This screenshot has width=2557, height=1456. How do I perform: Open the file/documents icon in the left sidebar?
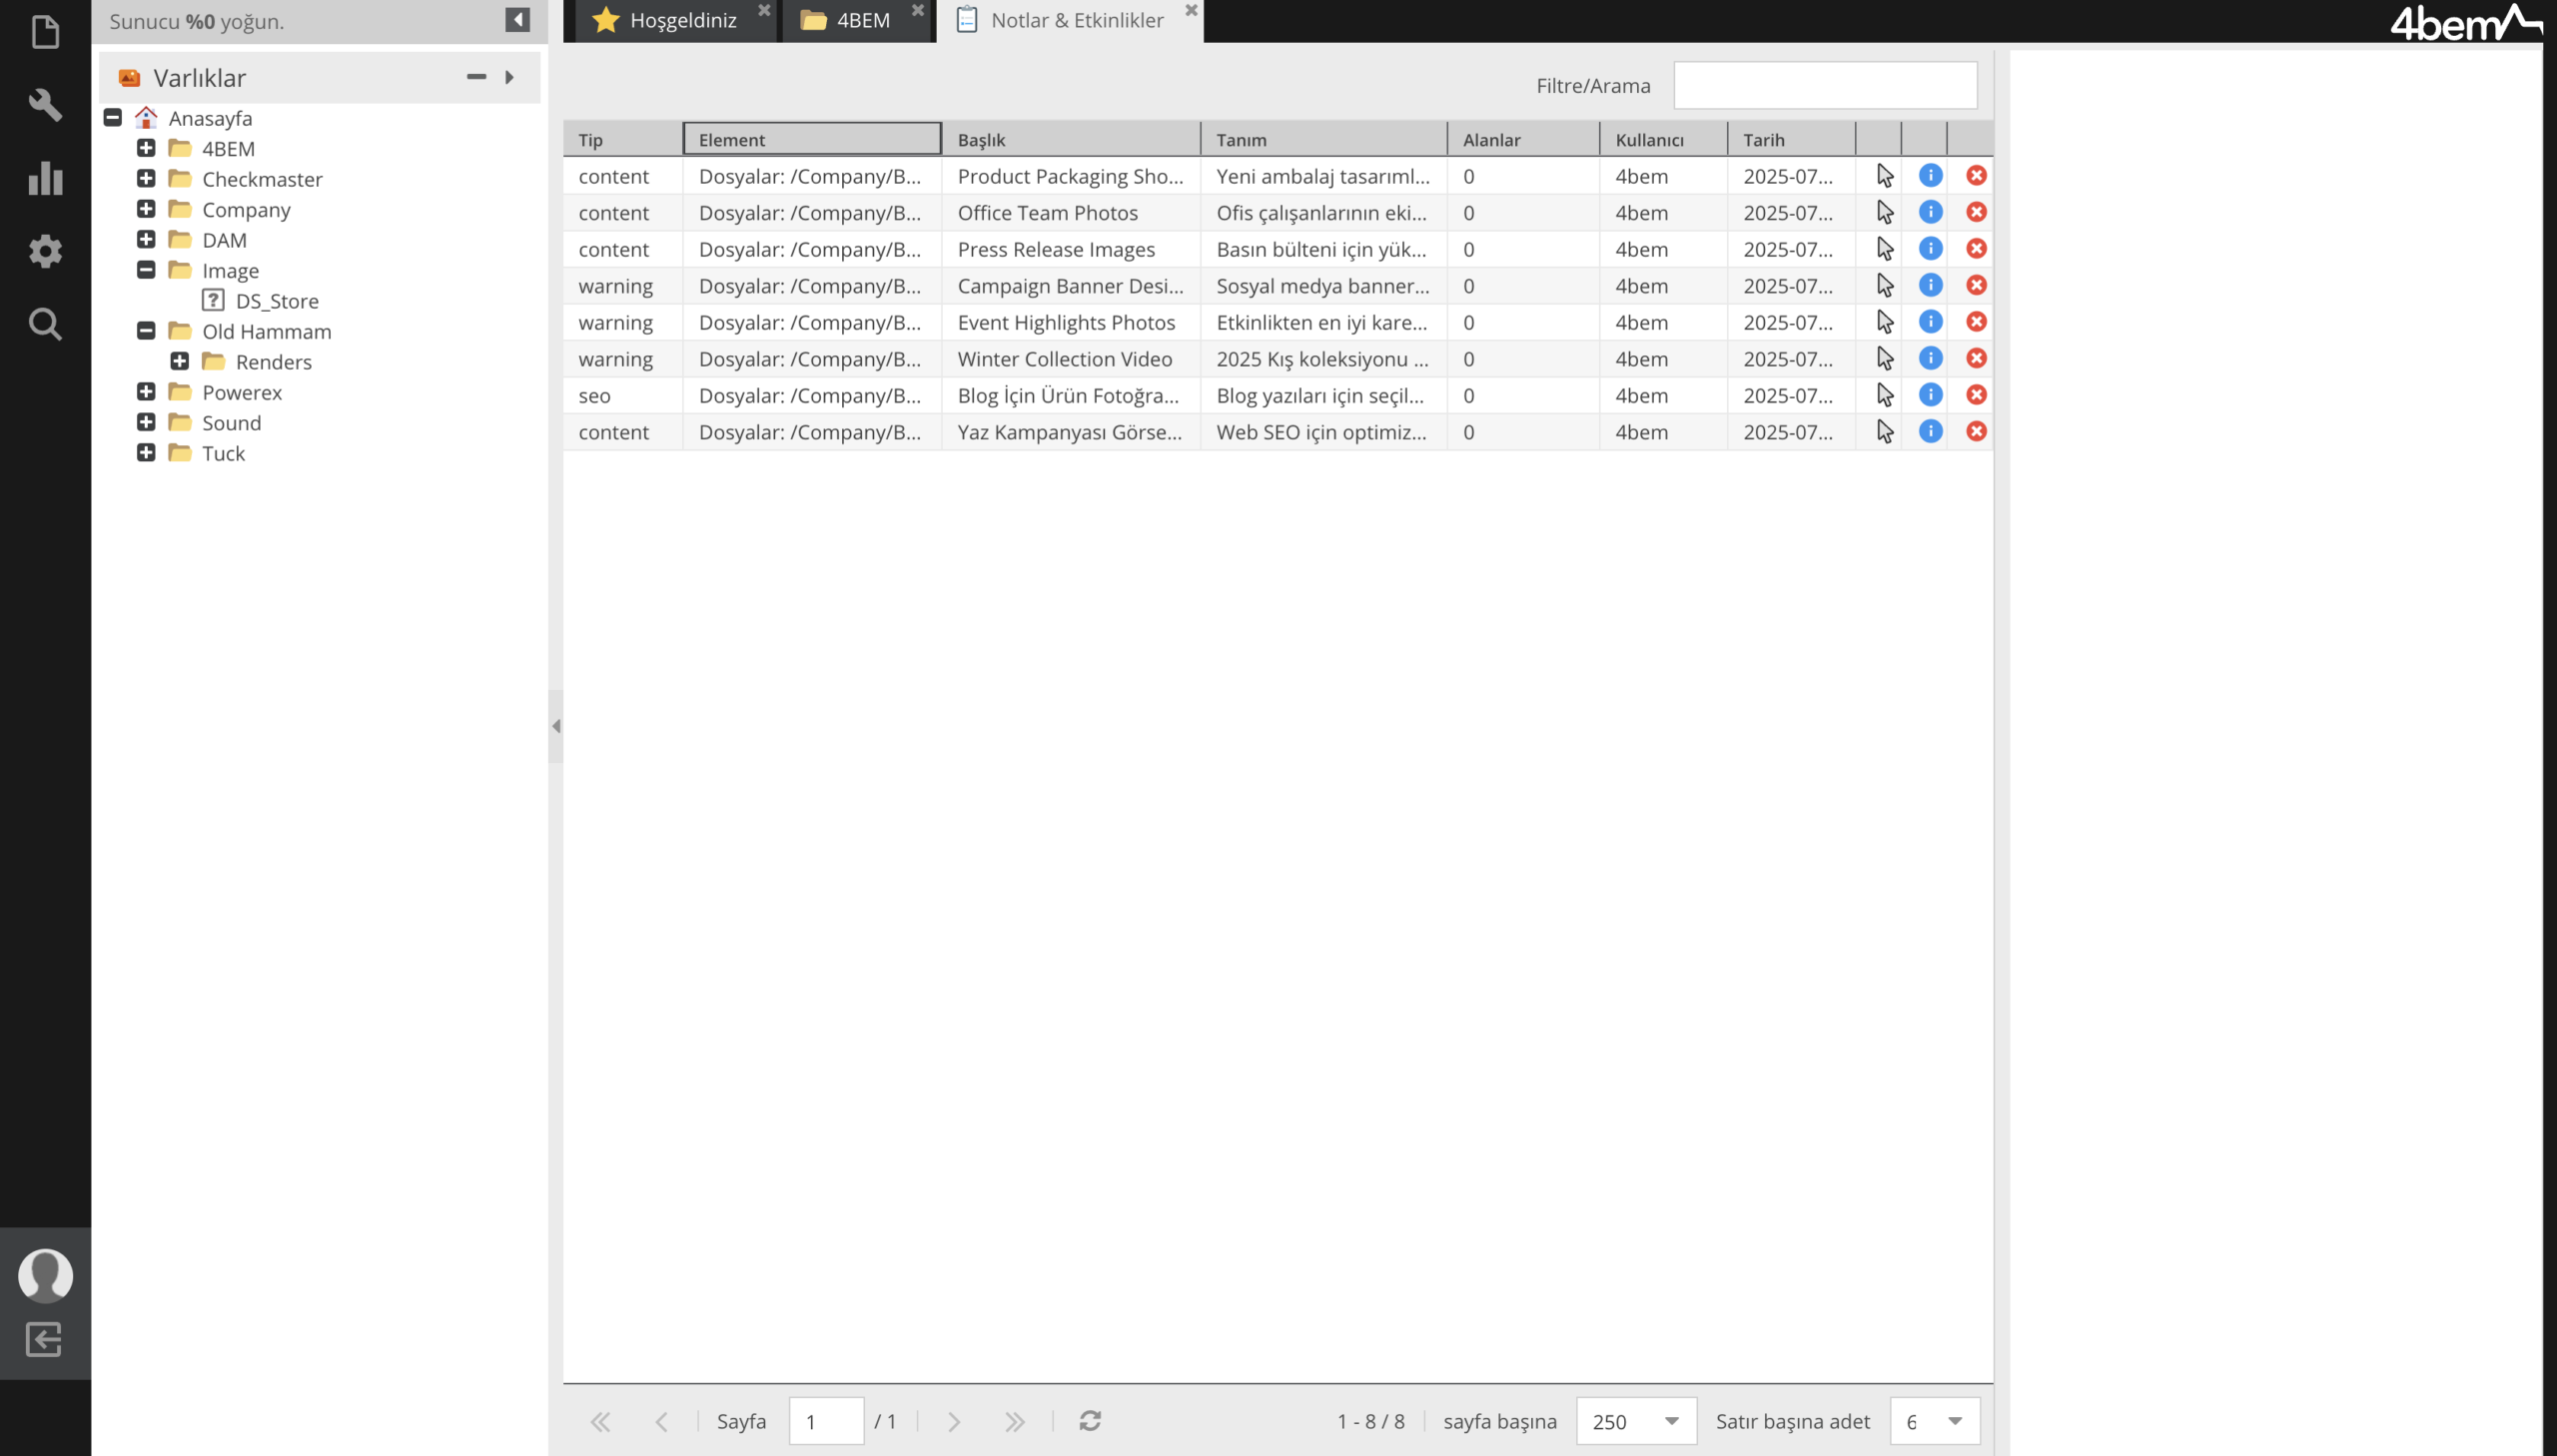[x=45, y=32]
